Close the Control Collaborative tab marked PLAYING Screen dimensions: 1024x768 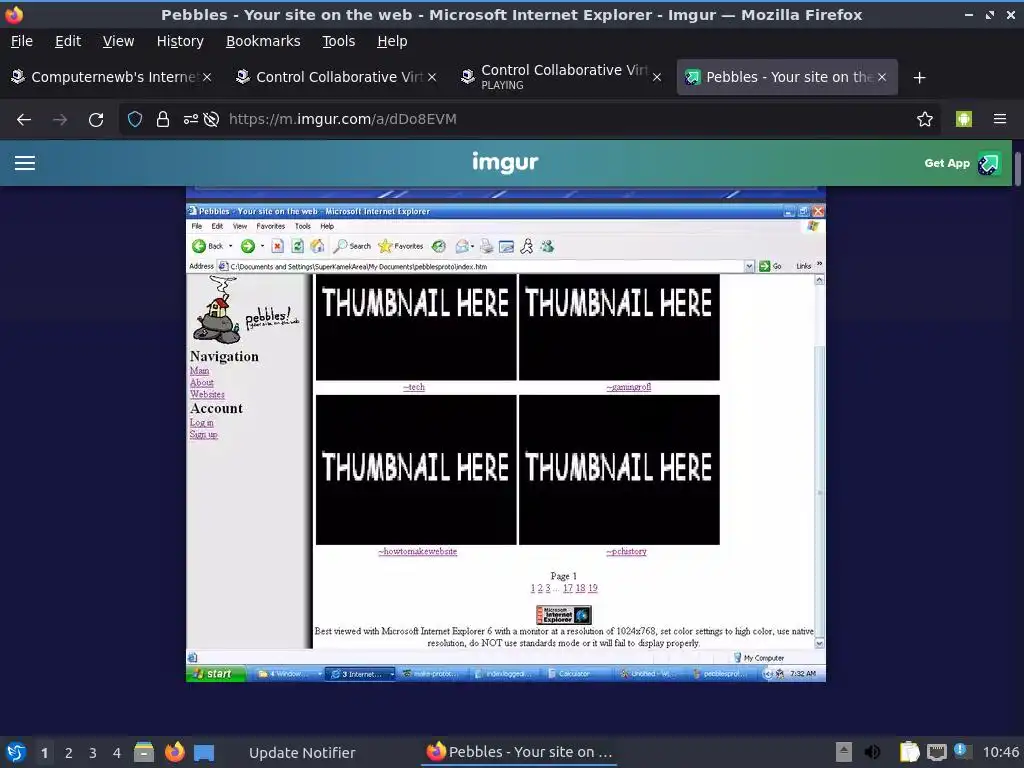pyautogui.click(x=657, y=77)
